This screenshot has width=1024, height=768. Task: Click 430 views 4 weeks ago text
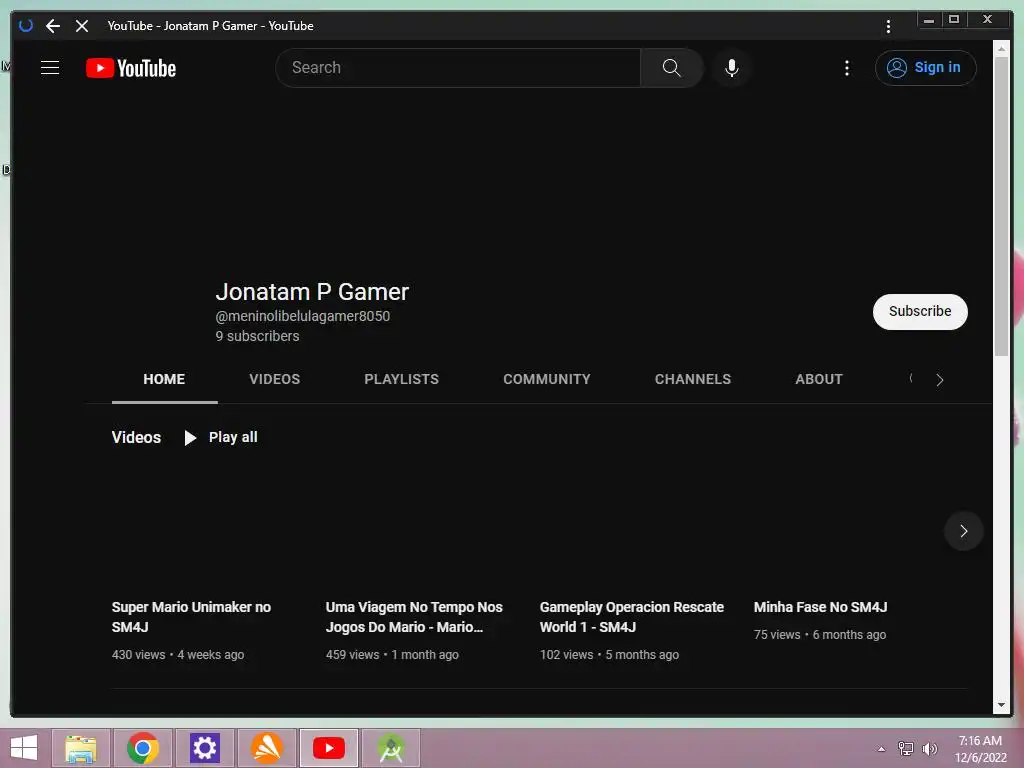[x=178, y=655]
